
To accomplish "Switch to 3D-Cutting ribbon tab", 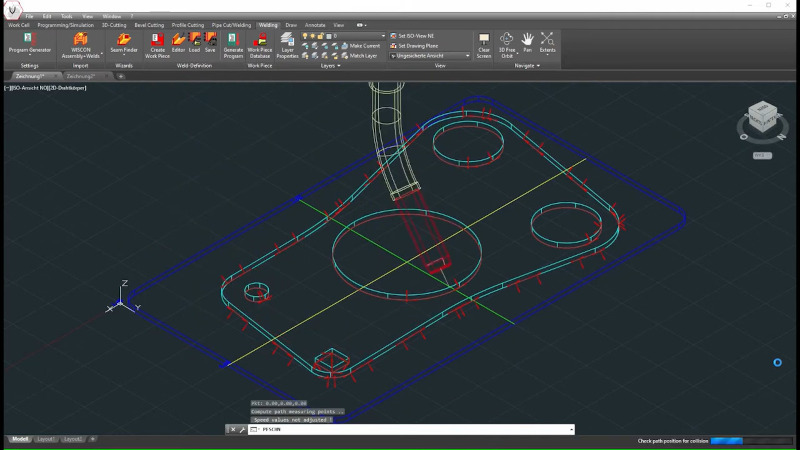I will click(114, 25).
